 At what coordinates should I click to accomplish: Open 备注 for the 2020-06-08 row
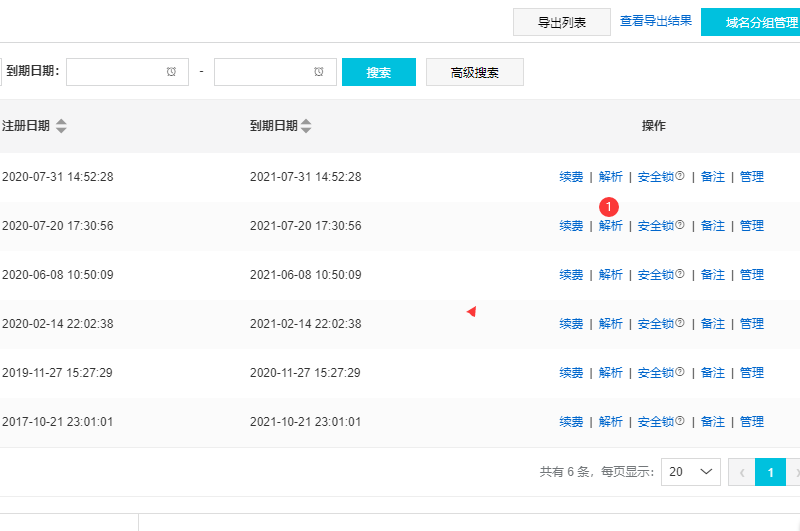[x=713, y=275]
